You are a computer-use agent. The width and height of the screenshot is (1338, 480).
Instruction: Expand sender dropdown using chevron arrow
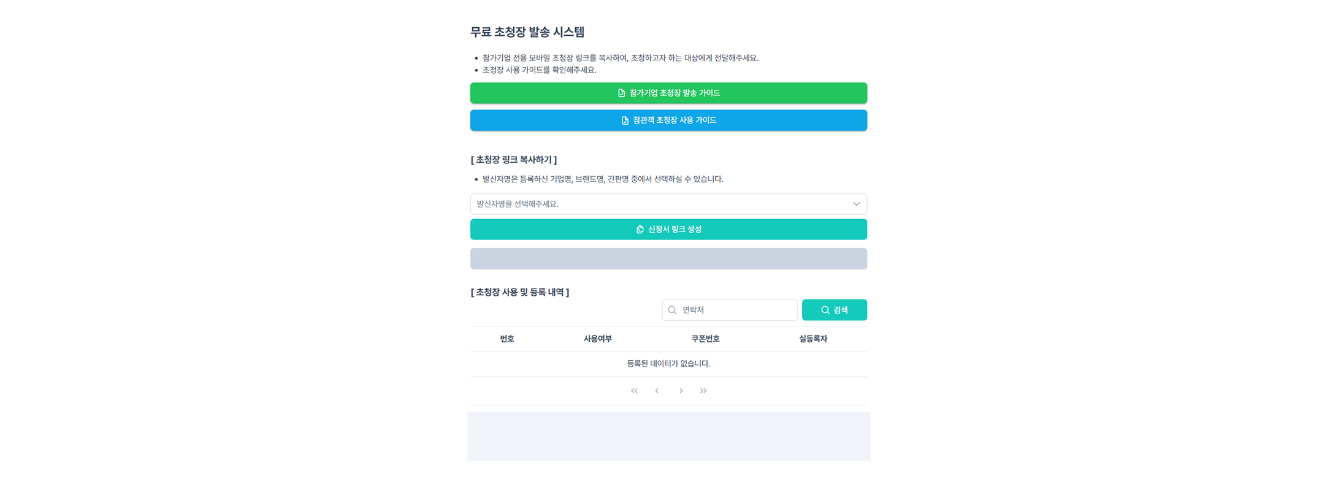pos(856,204)
